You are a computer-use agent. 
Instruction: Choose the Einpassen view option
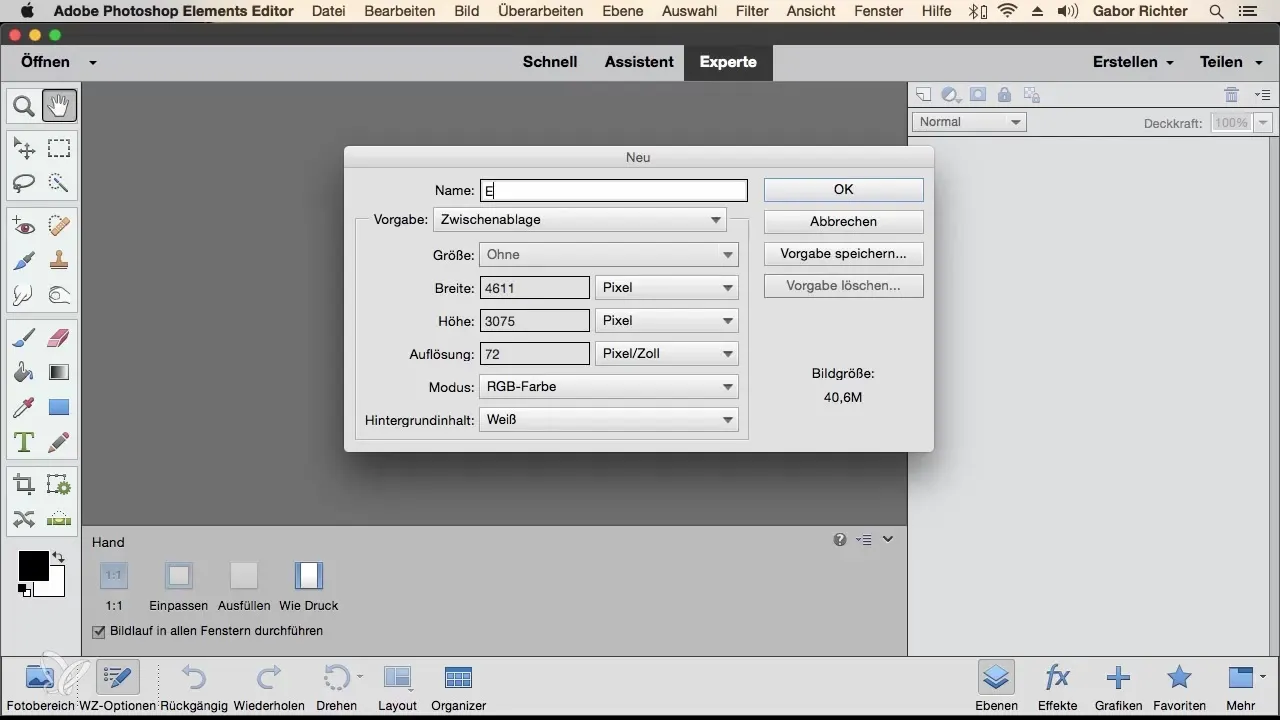point(178,575)
